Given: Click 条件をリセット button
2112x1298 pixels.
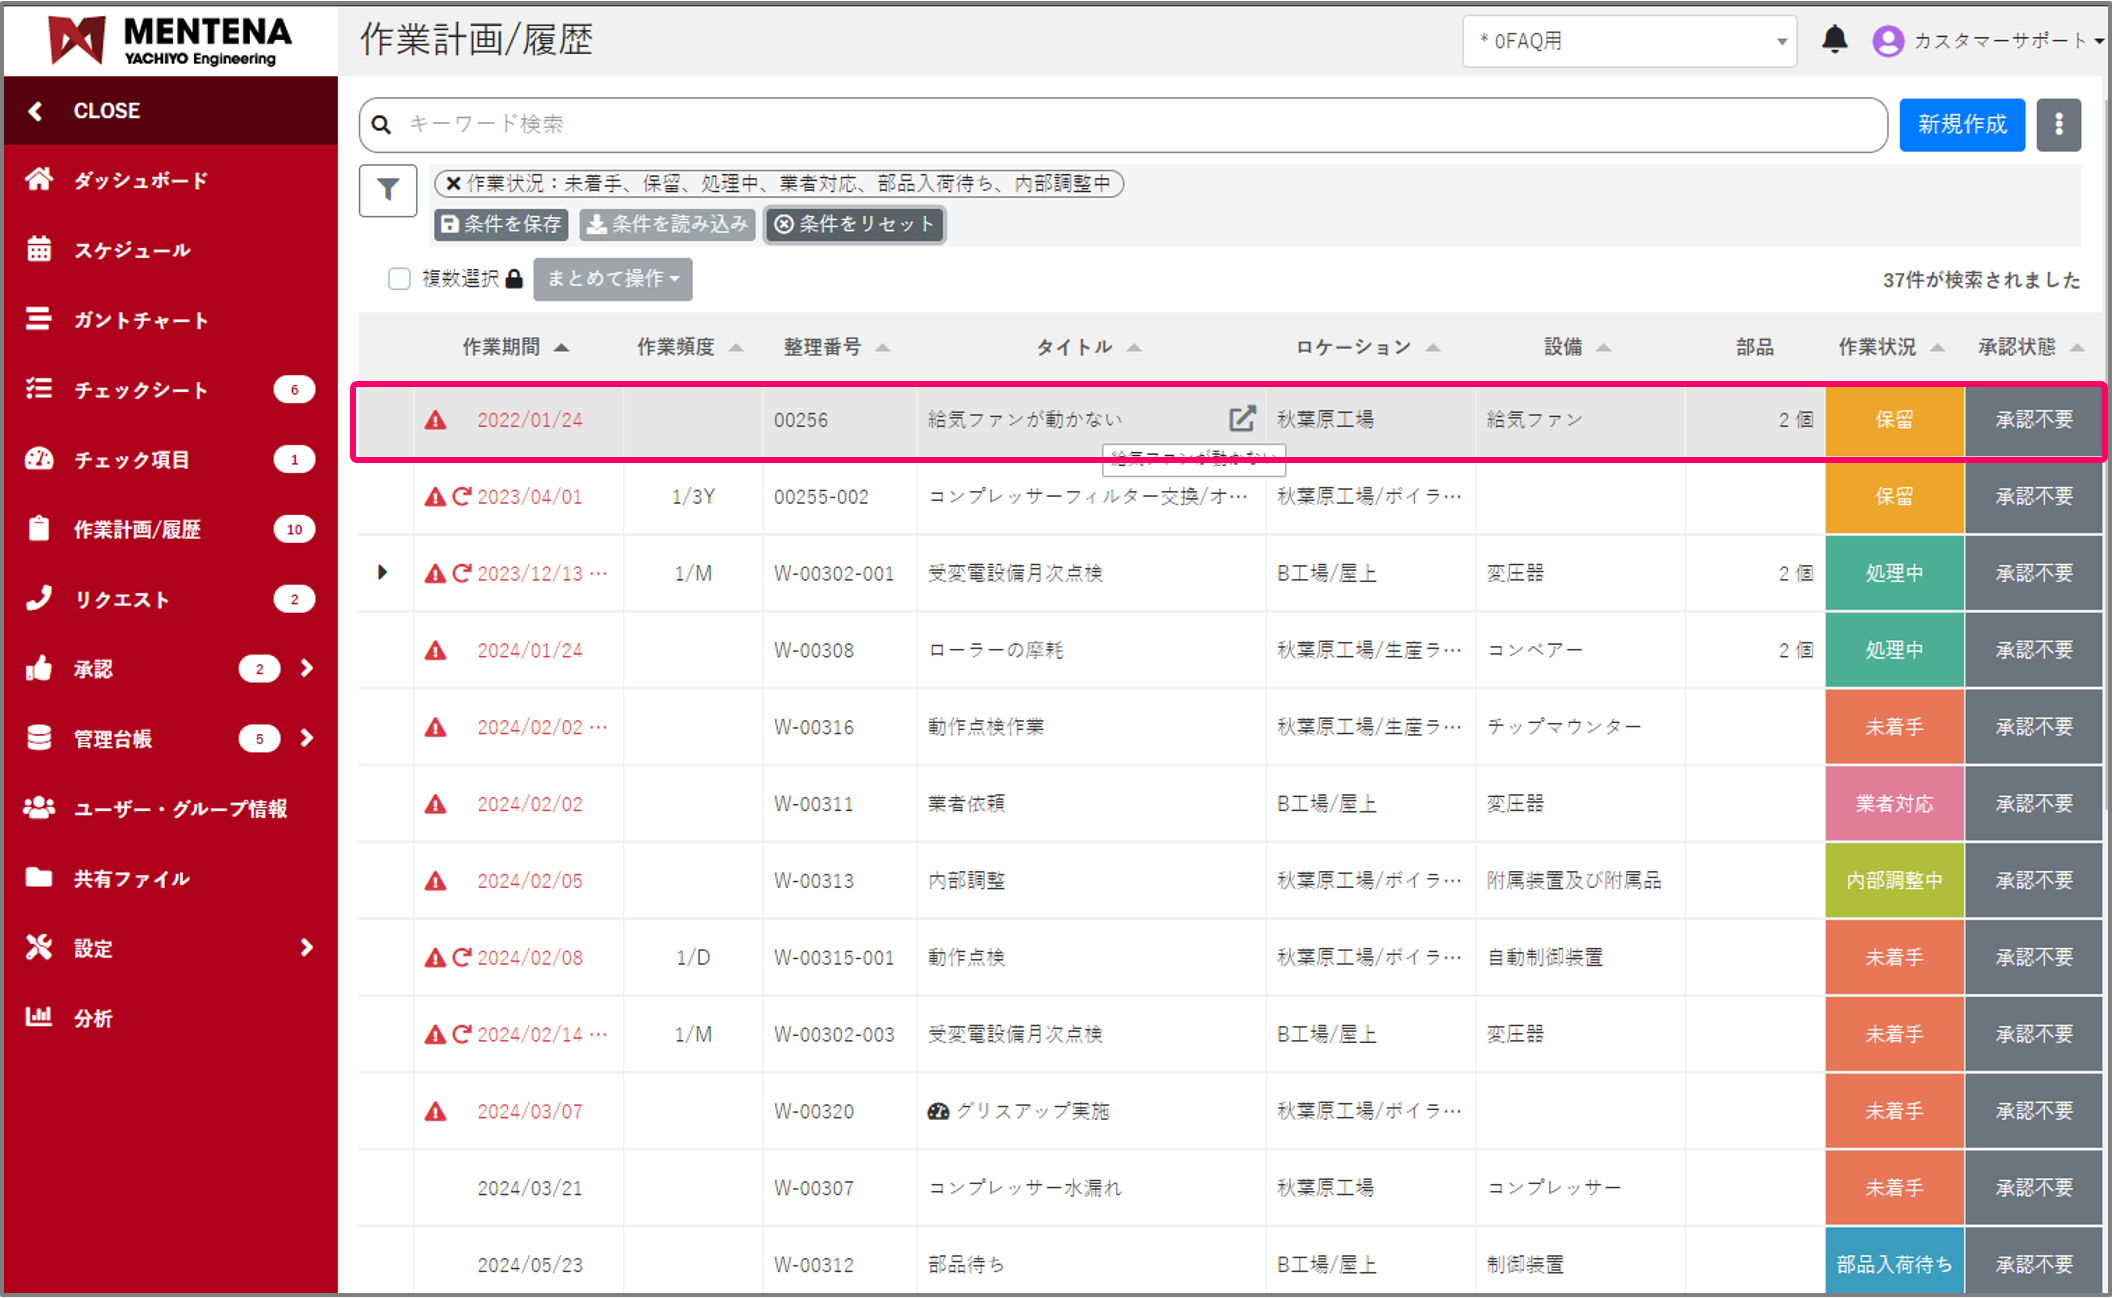Looking at the screenshot, I should (x=855, y=224).
